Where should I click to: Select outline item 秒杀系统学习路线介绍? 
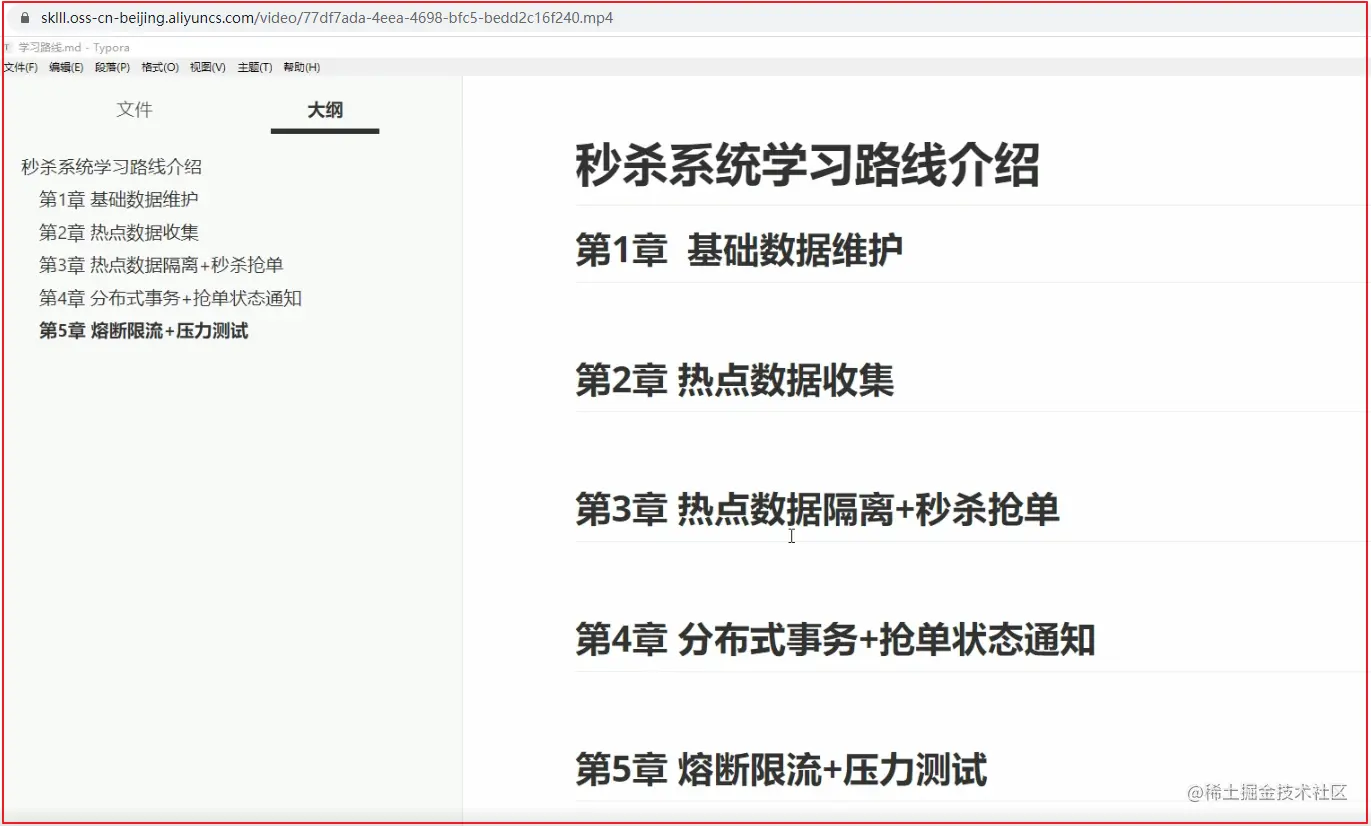[x=112, y=167]
